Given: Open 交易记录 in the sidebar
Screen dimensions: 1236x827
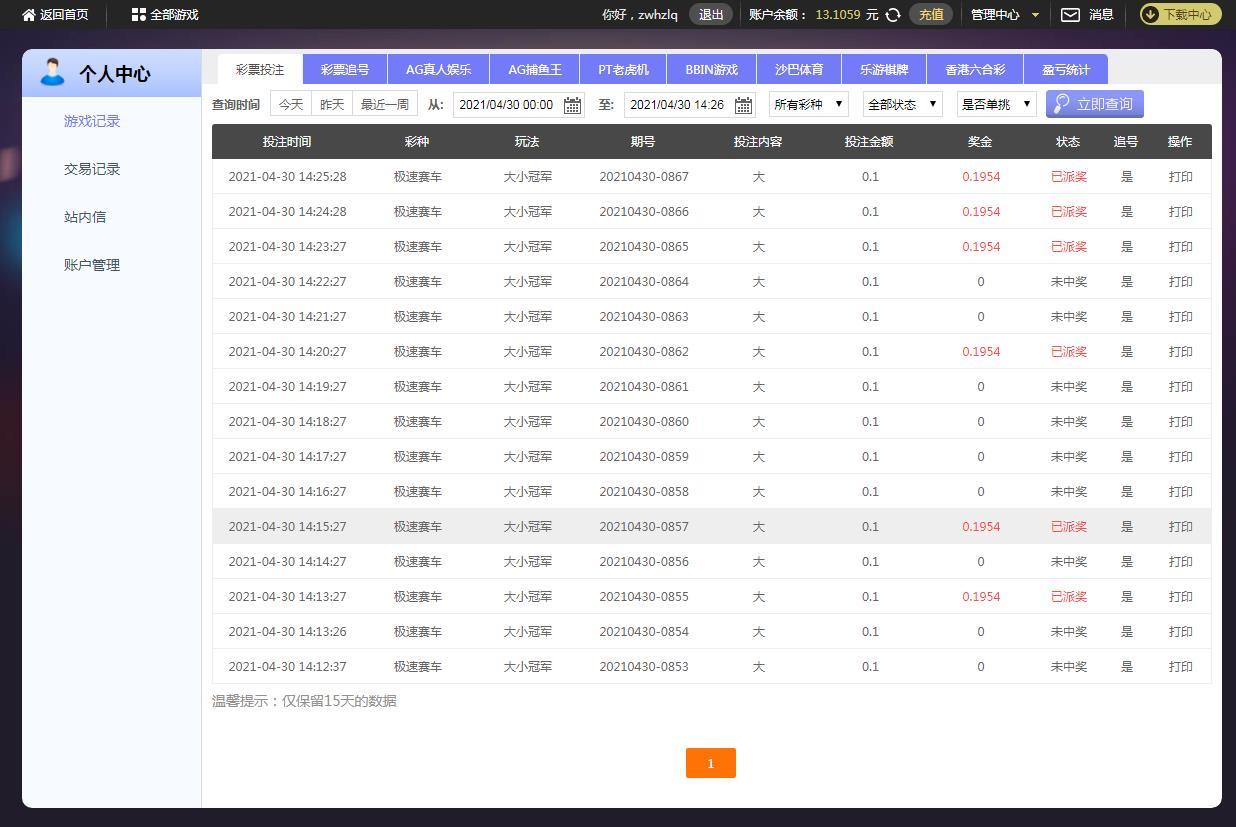Looking at the screenshot, I should click(92, 169).
